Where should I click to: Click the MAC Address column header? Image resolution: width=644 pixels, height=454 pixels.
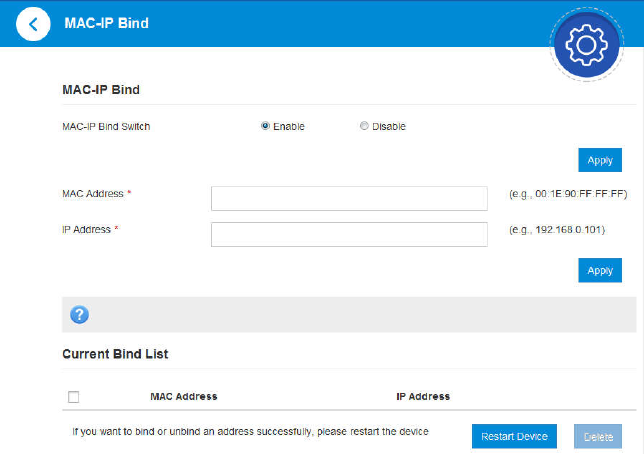tap(183, 397)
